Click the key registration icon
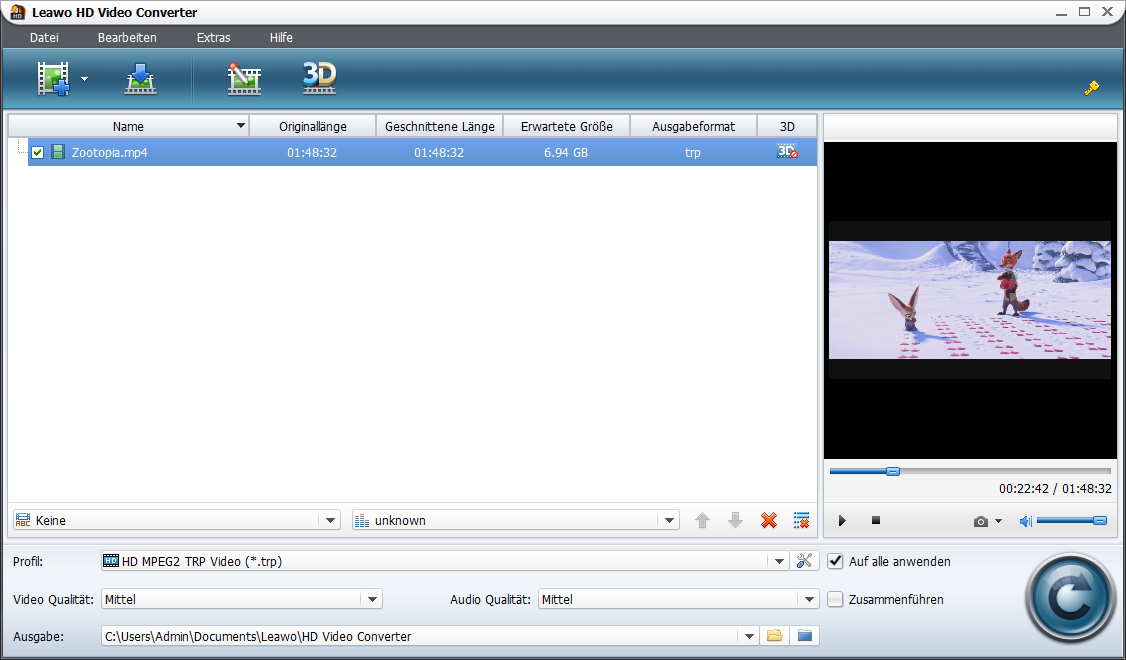The height and width of the screenshot is (660, 1126). tap(1092, 88)
